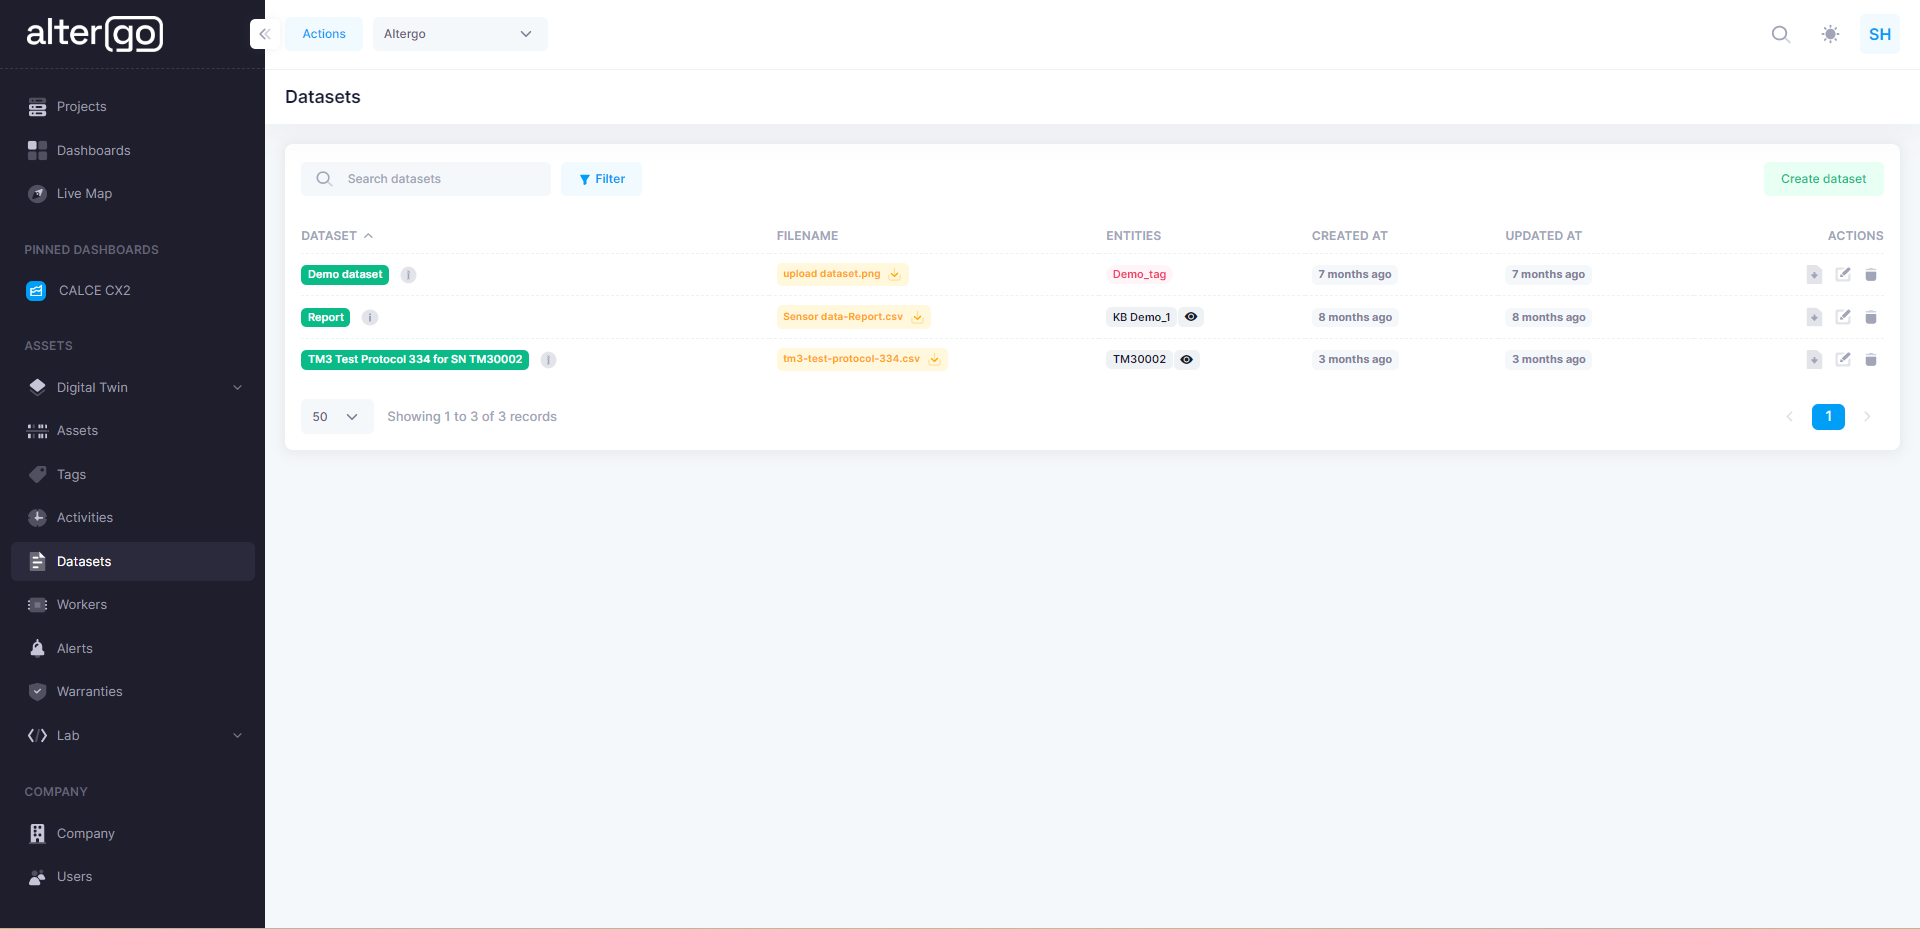Go to Dashboards in the sidebar
The height and width of the screenshot is (929, 1920).
coord(93,151)
